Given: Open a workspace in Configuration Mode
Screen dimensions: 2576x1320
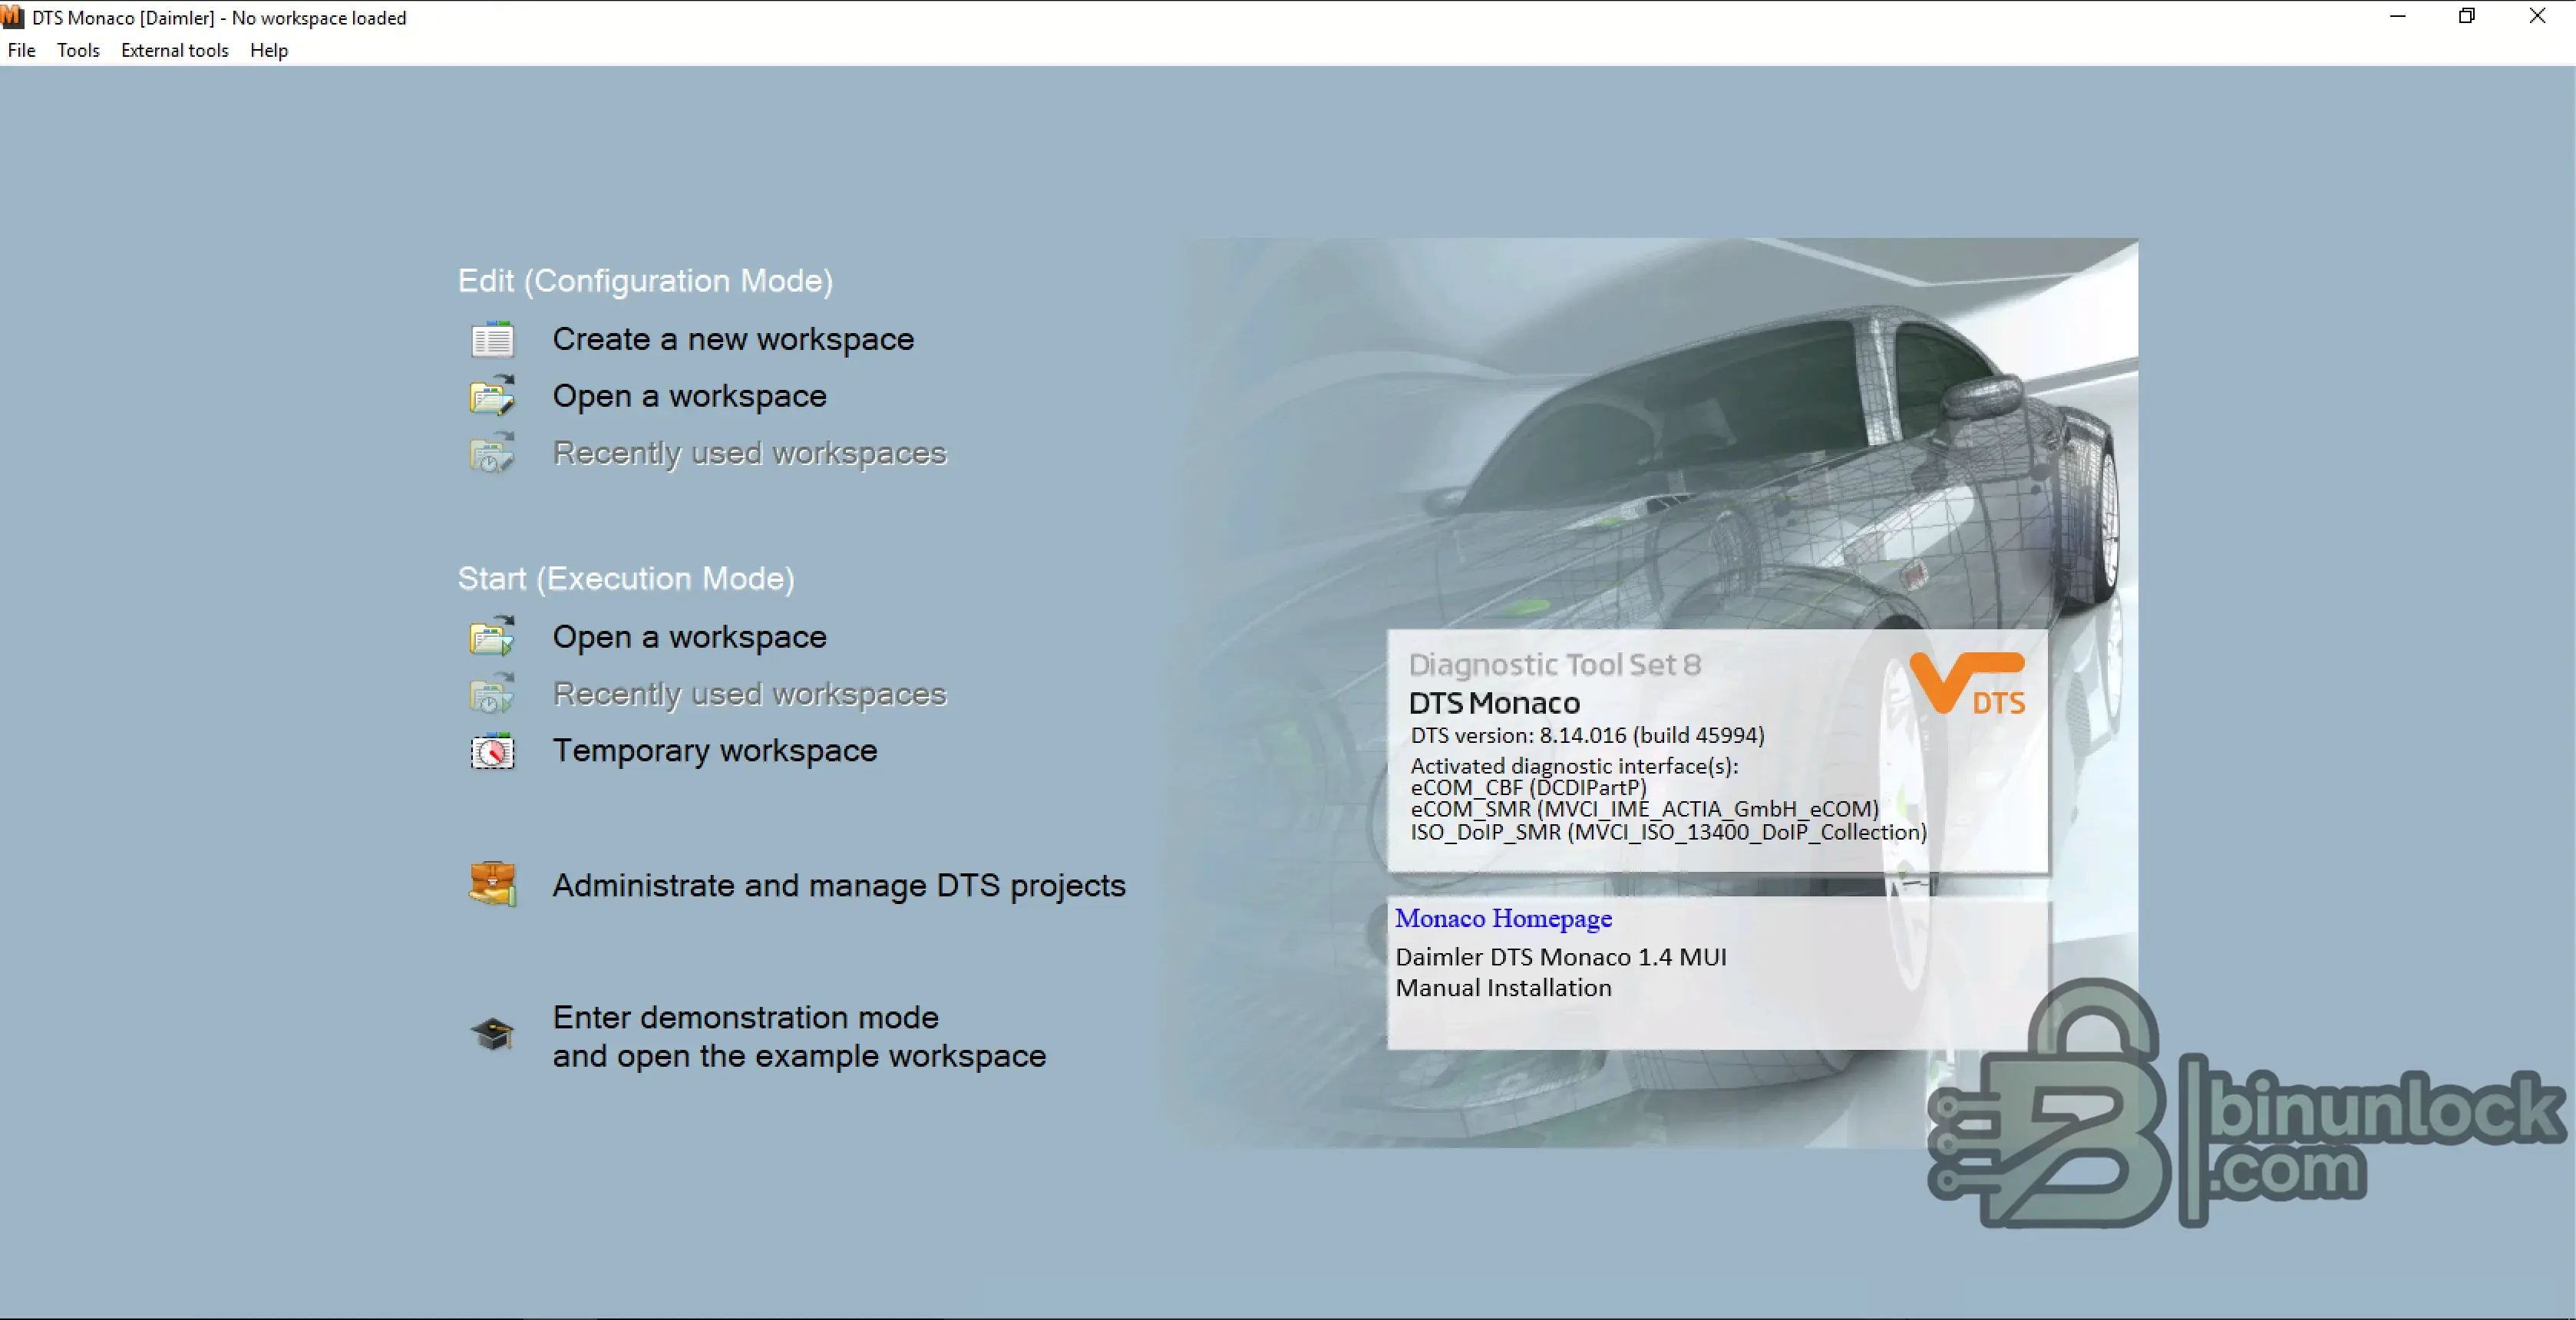Looking at the screenshot, I should coord(689,396).
